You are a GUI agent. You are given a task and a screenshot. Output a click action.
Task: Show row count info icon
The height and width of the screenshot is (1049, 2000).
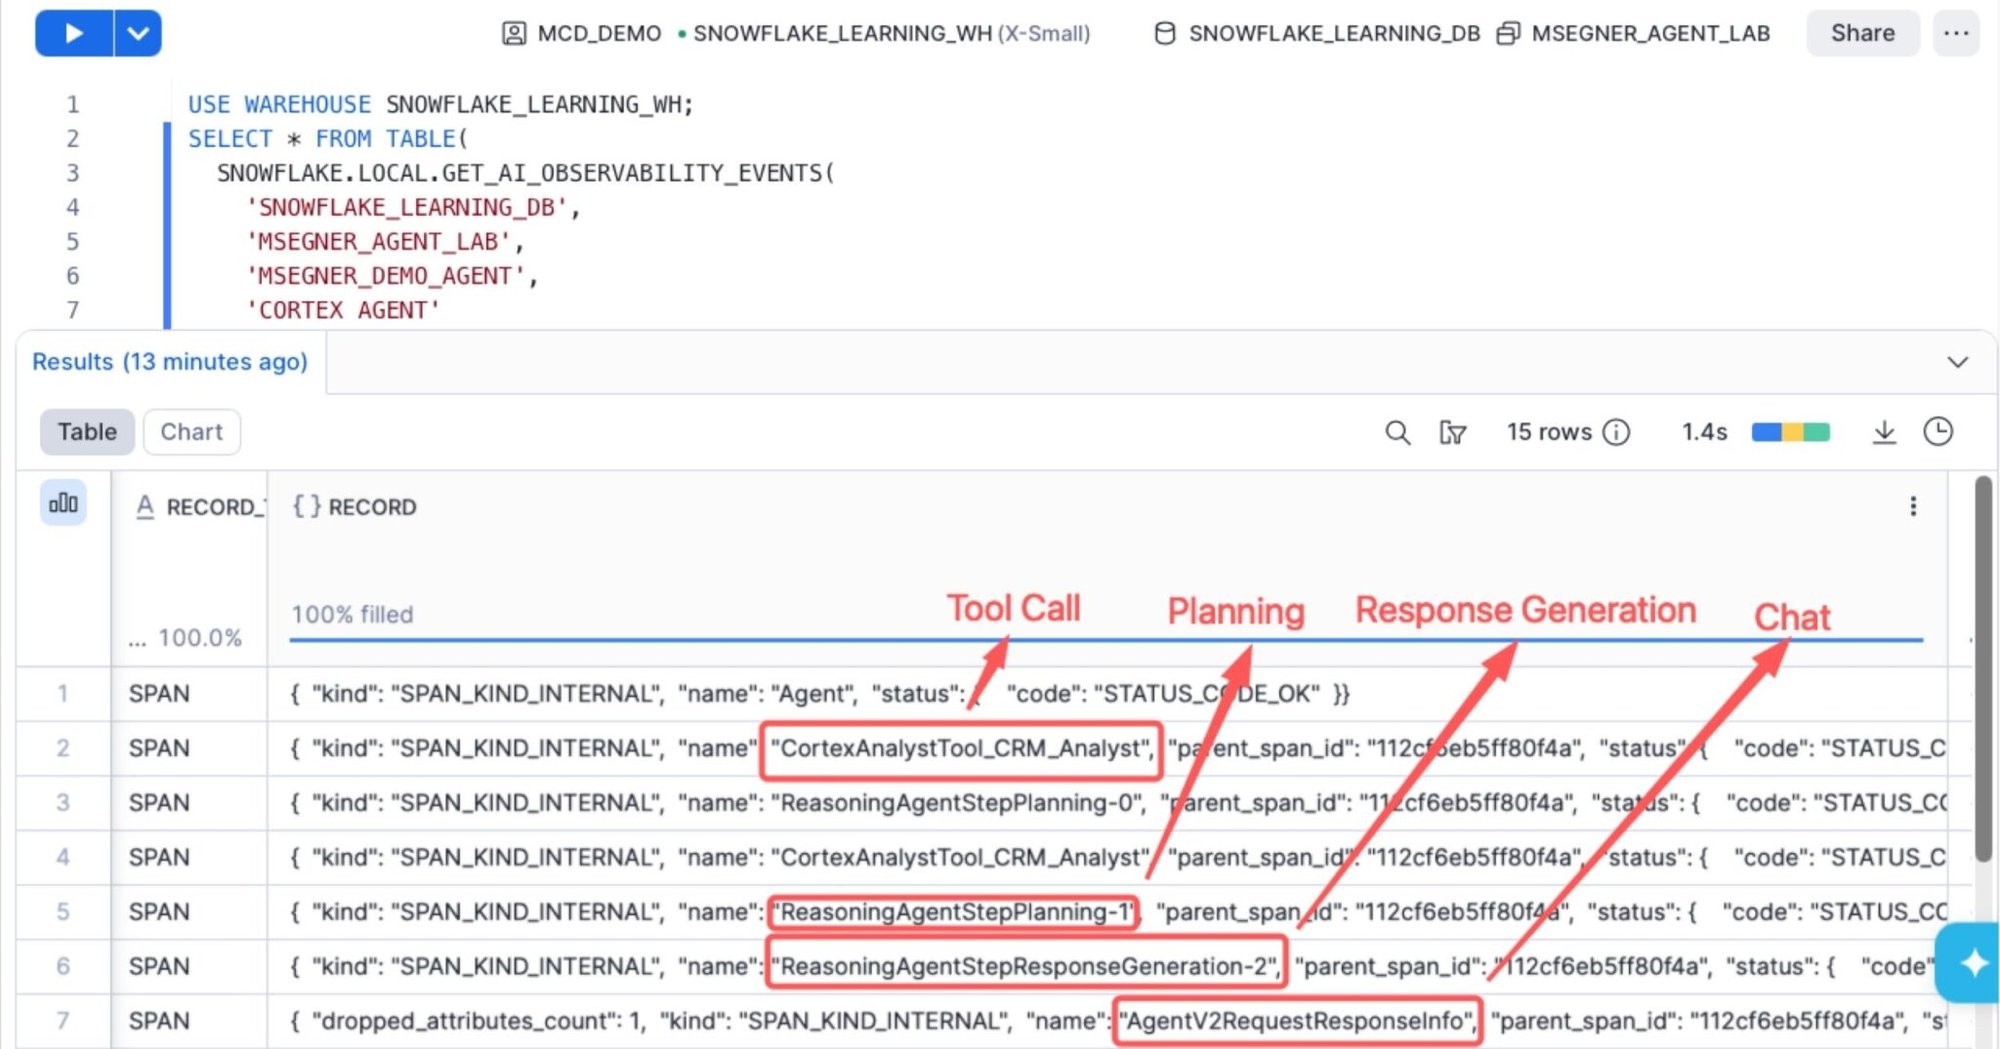pyautogui.click(x=1616, y=432)
